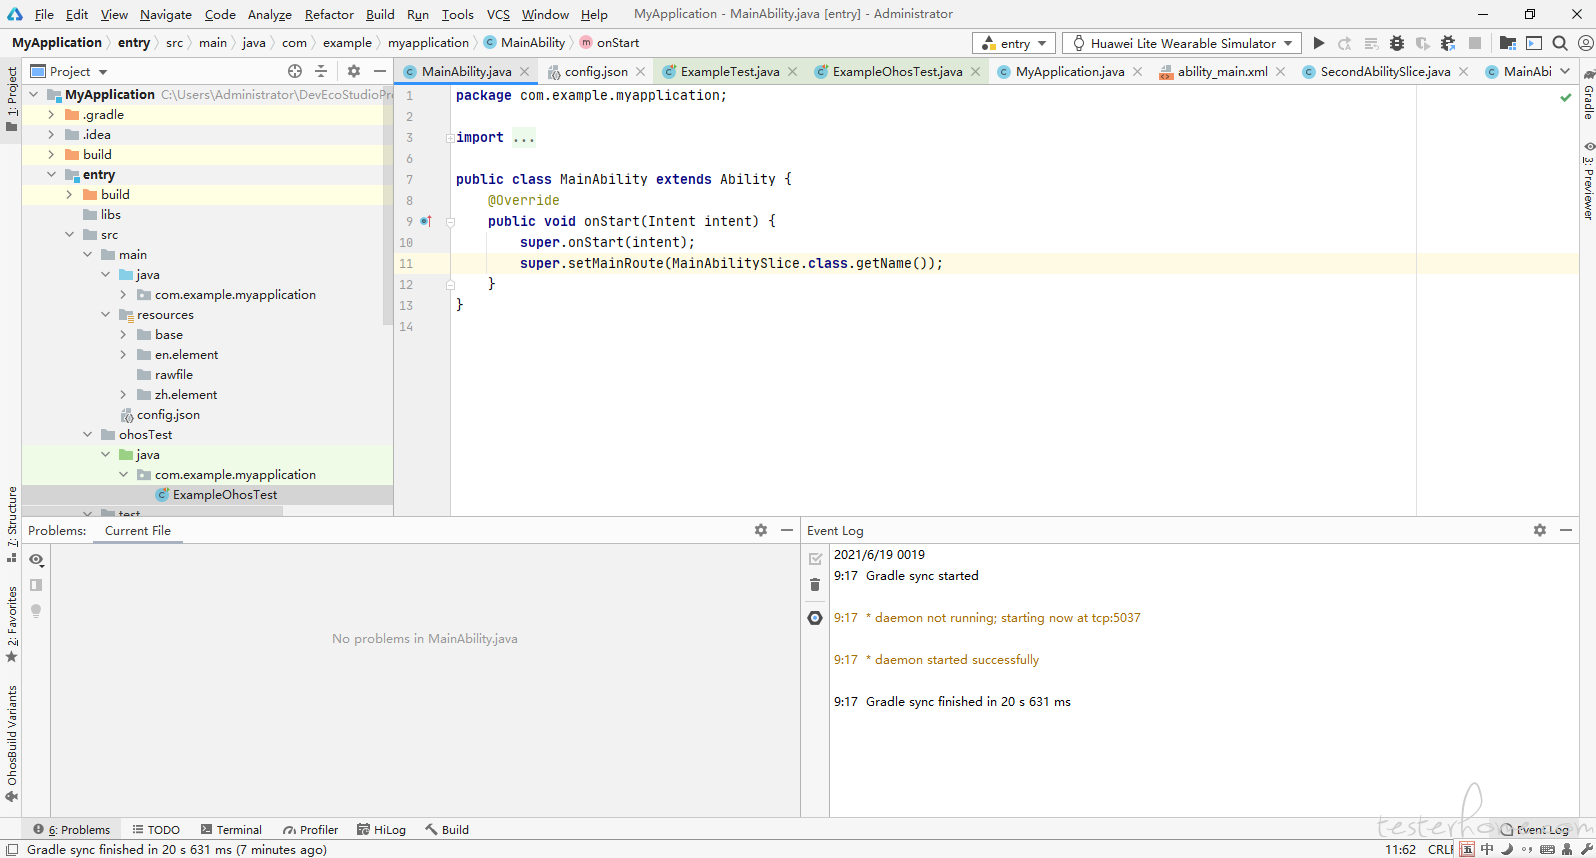Open Event Log settings gear
Screen dimensions: 1596x858
(1540, 530)
